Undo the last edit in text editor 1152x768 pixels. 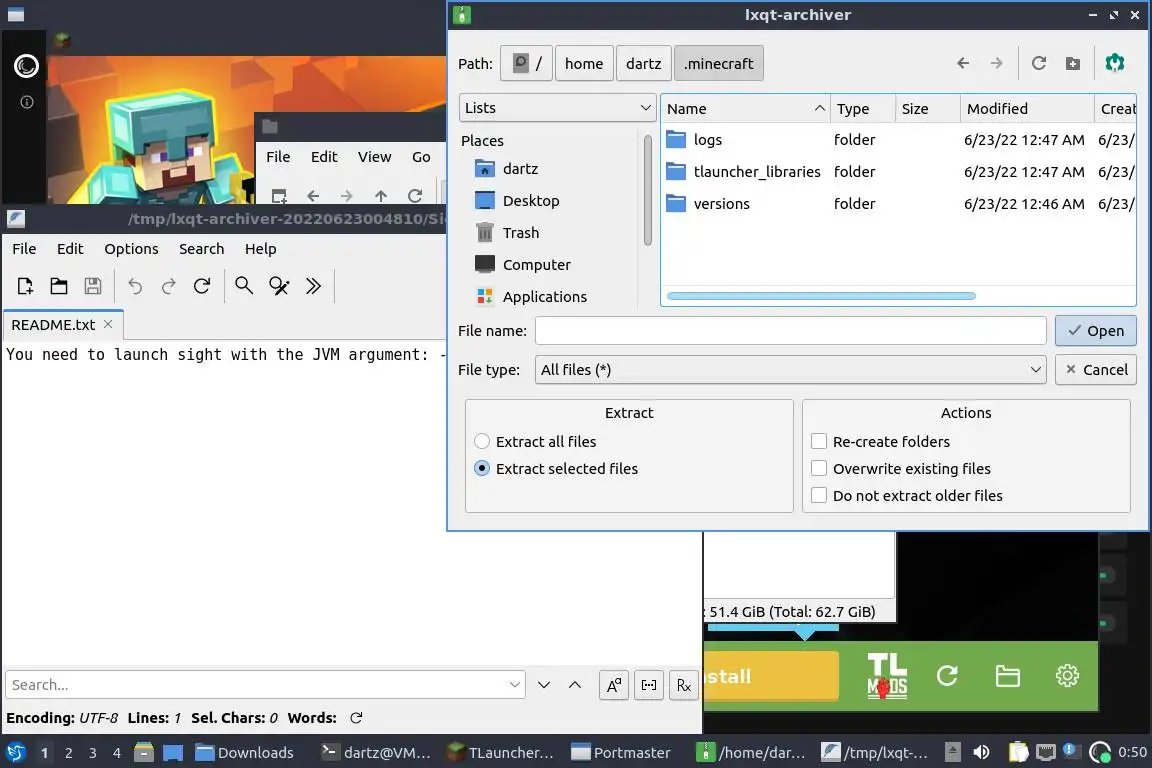135,286
